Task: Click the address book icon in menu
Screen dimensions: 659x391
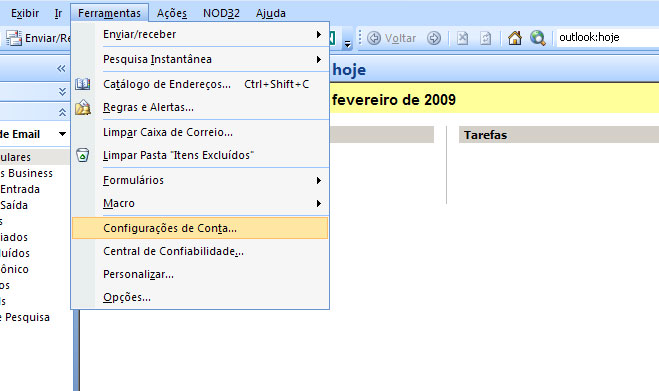Action: 83,84
